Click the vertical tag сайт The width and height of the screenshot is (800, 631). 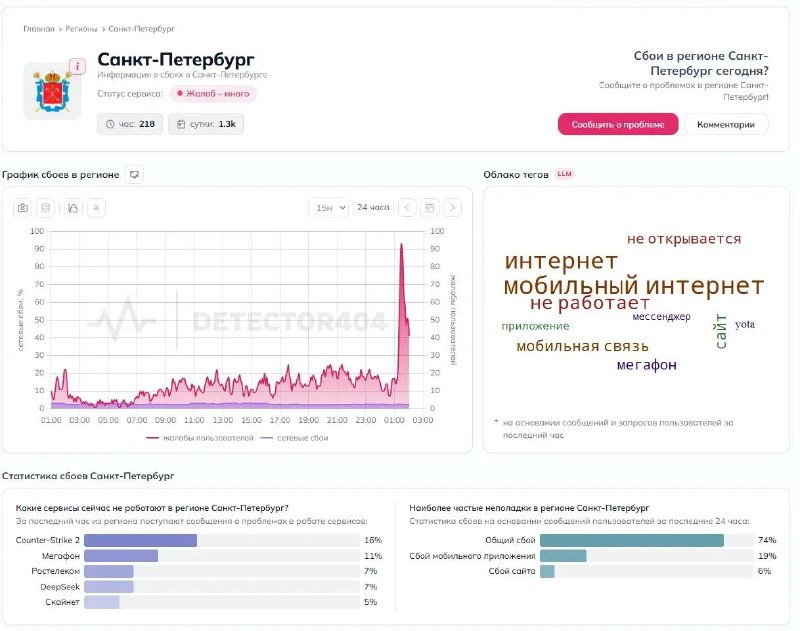(x=720, y=331)
